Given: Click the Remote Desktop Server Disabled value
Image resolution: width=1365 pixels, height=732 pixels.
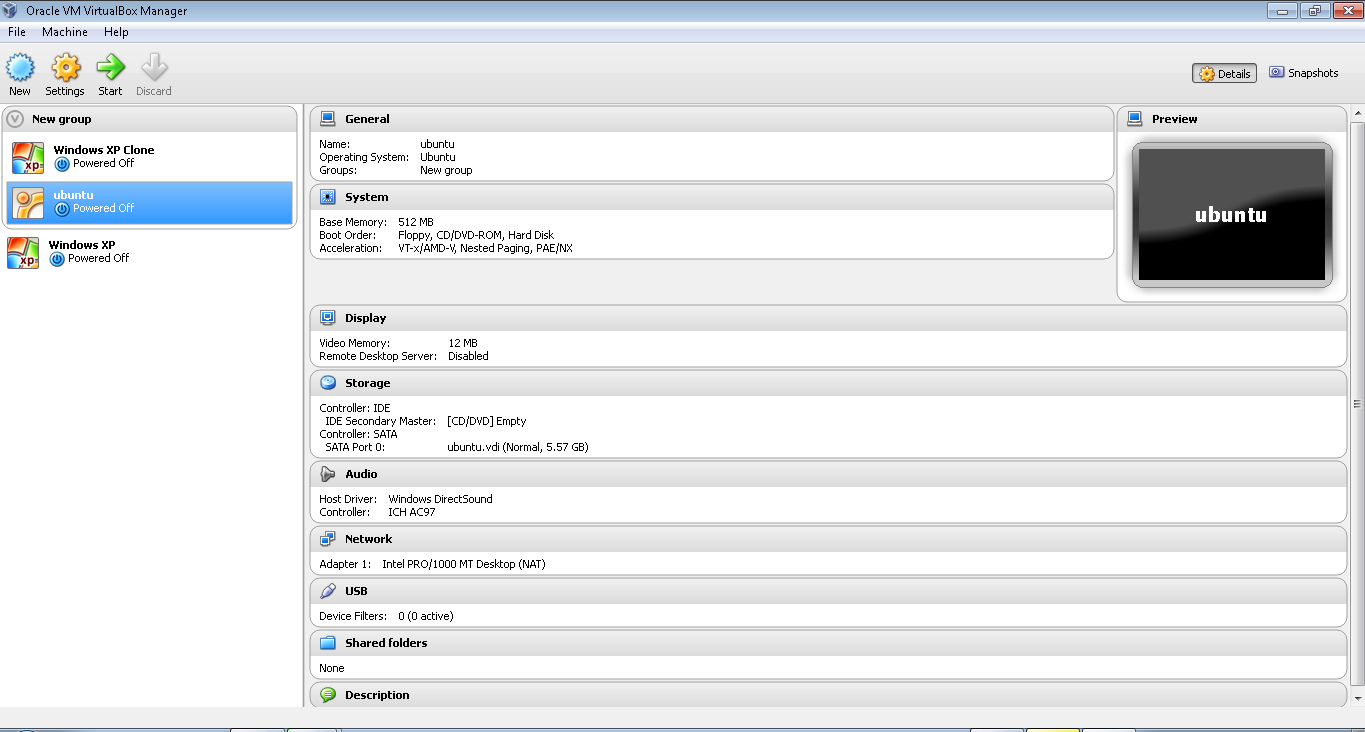Looking at the screenshot, I should [x=468, y=356].
